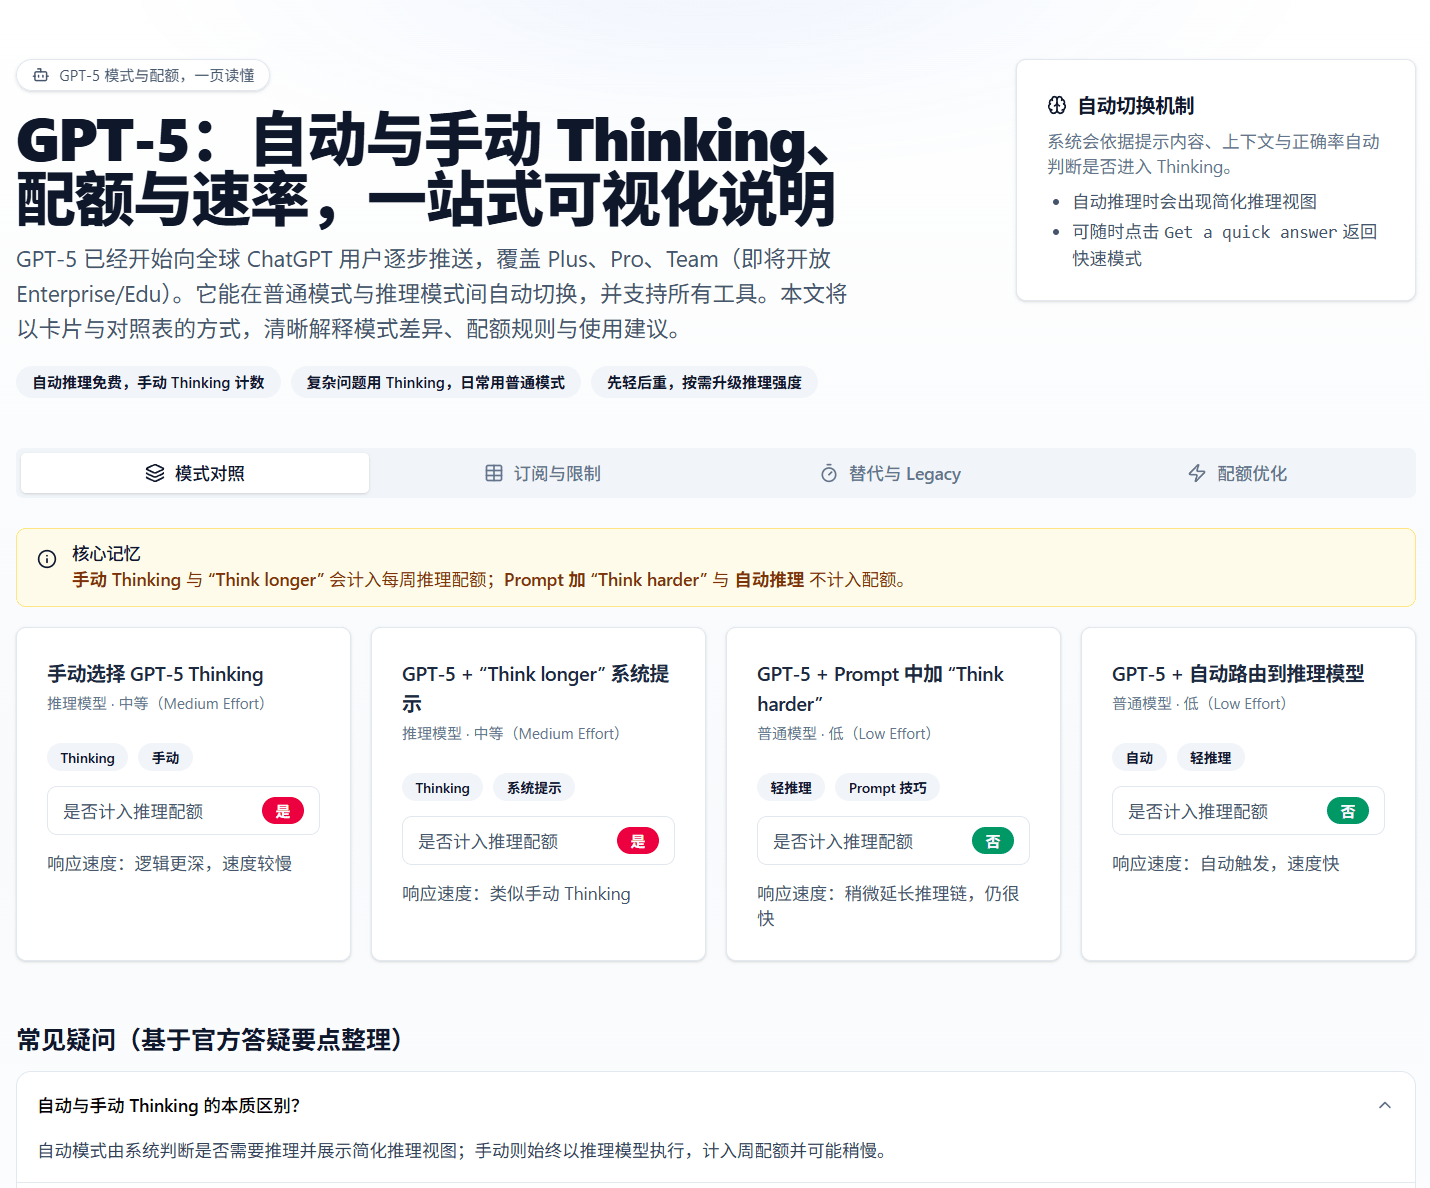Open the 替代与 Legacy tab
Screen dimensions: 1430x1188
[890, 473]
